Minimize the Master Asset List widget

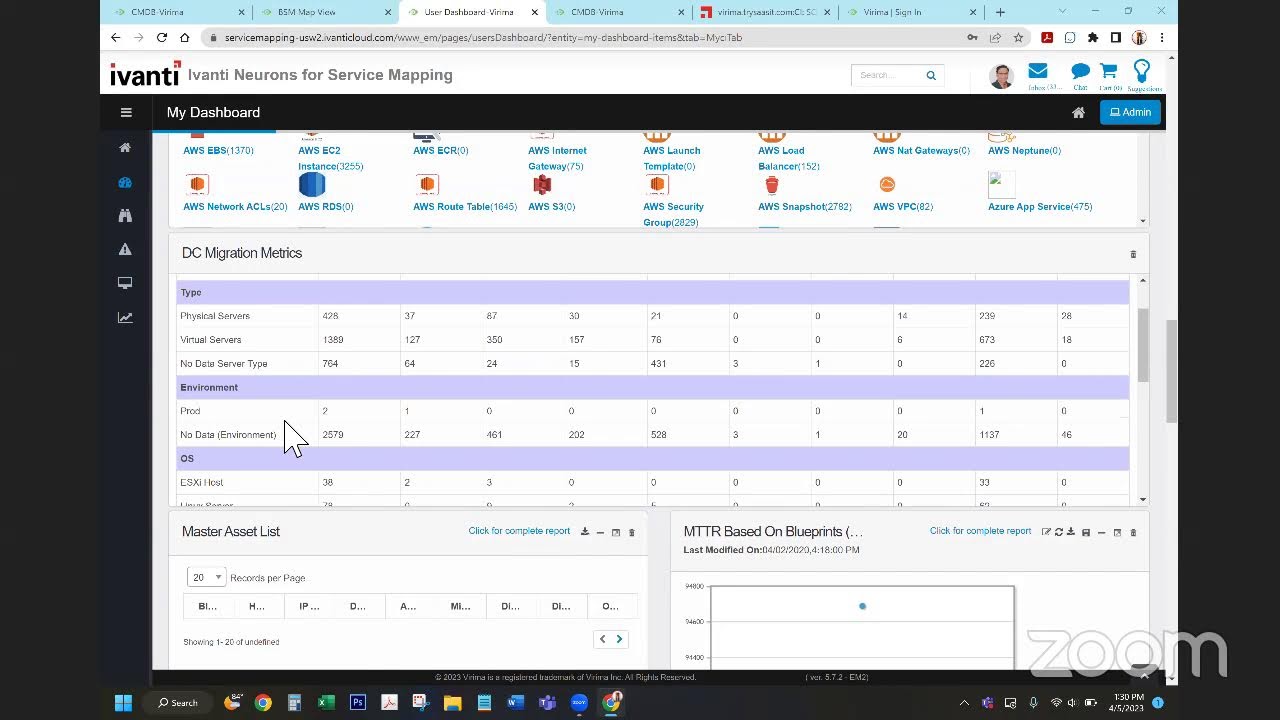tap(600, 532)
